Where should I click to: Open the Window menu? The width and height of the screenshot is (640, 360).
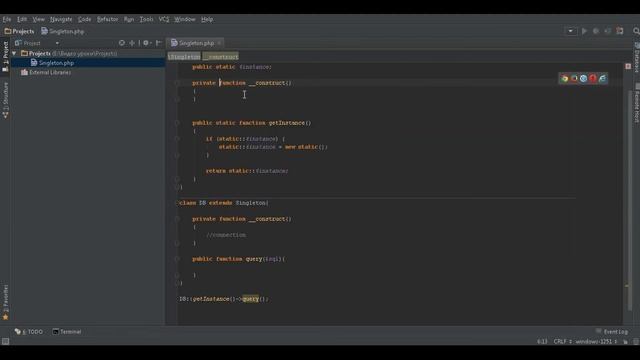click(x=184, y=19)
